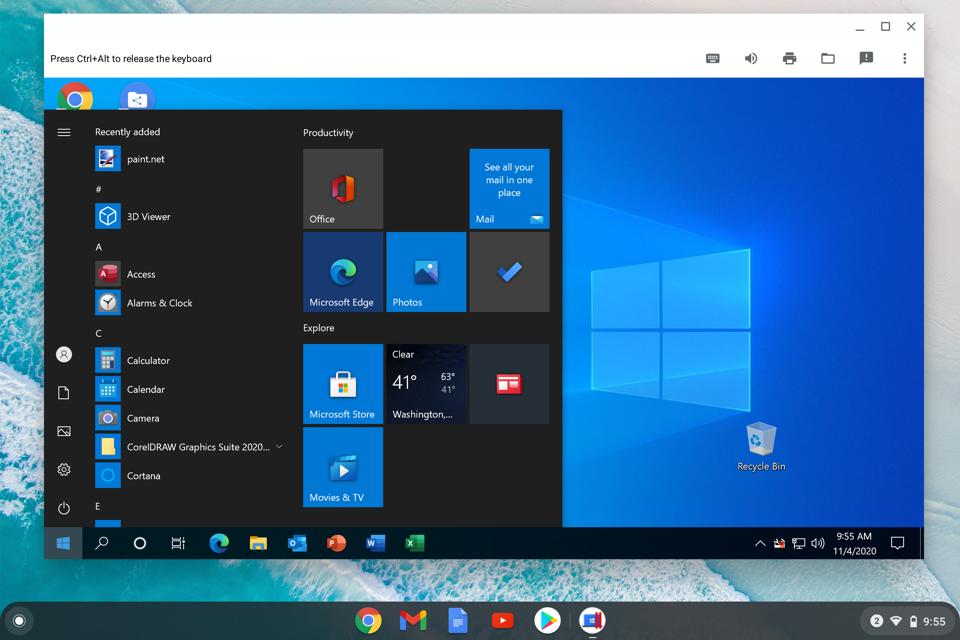
Task: Open the Office tile in Productivity
Action: [343, 189]
